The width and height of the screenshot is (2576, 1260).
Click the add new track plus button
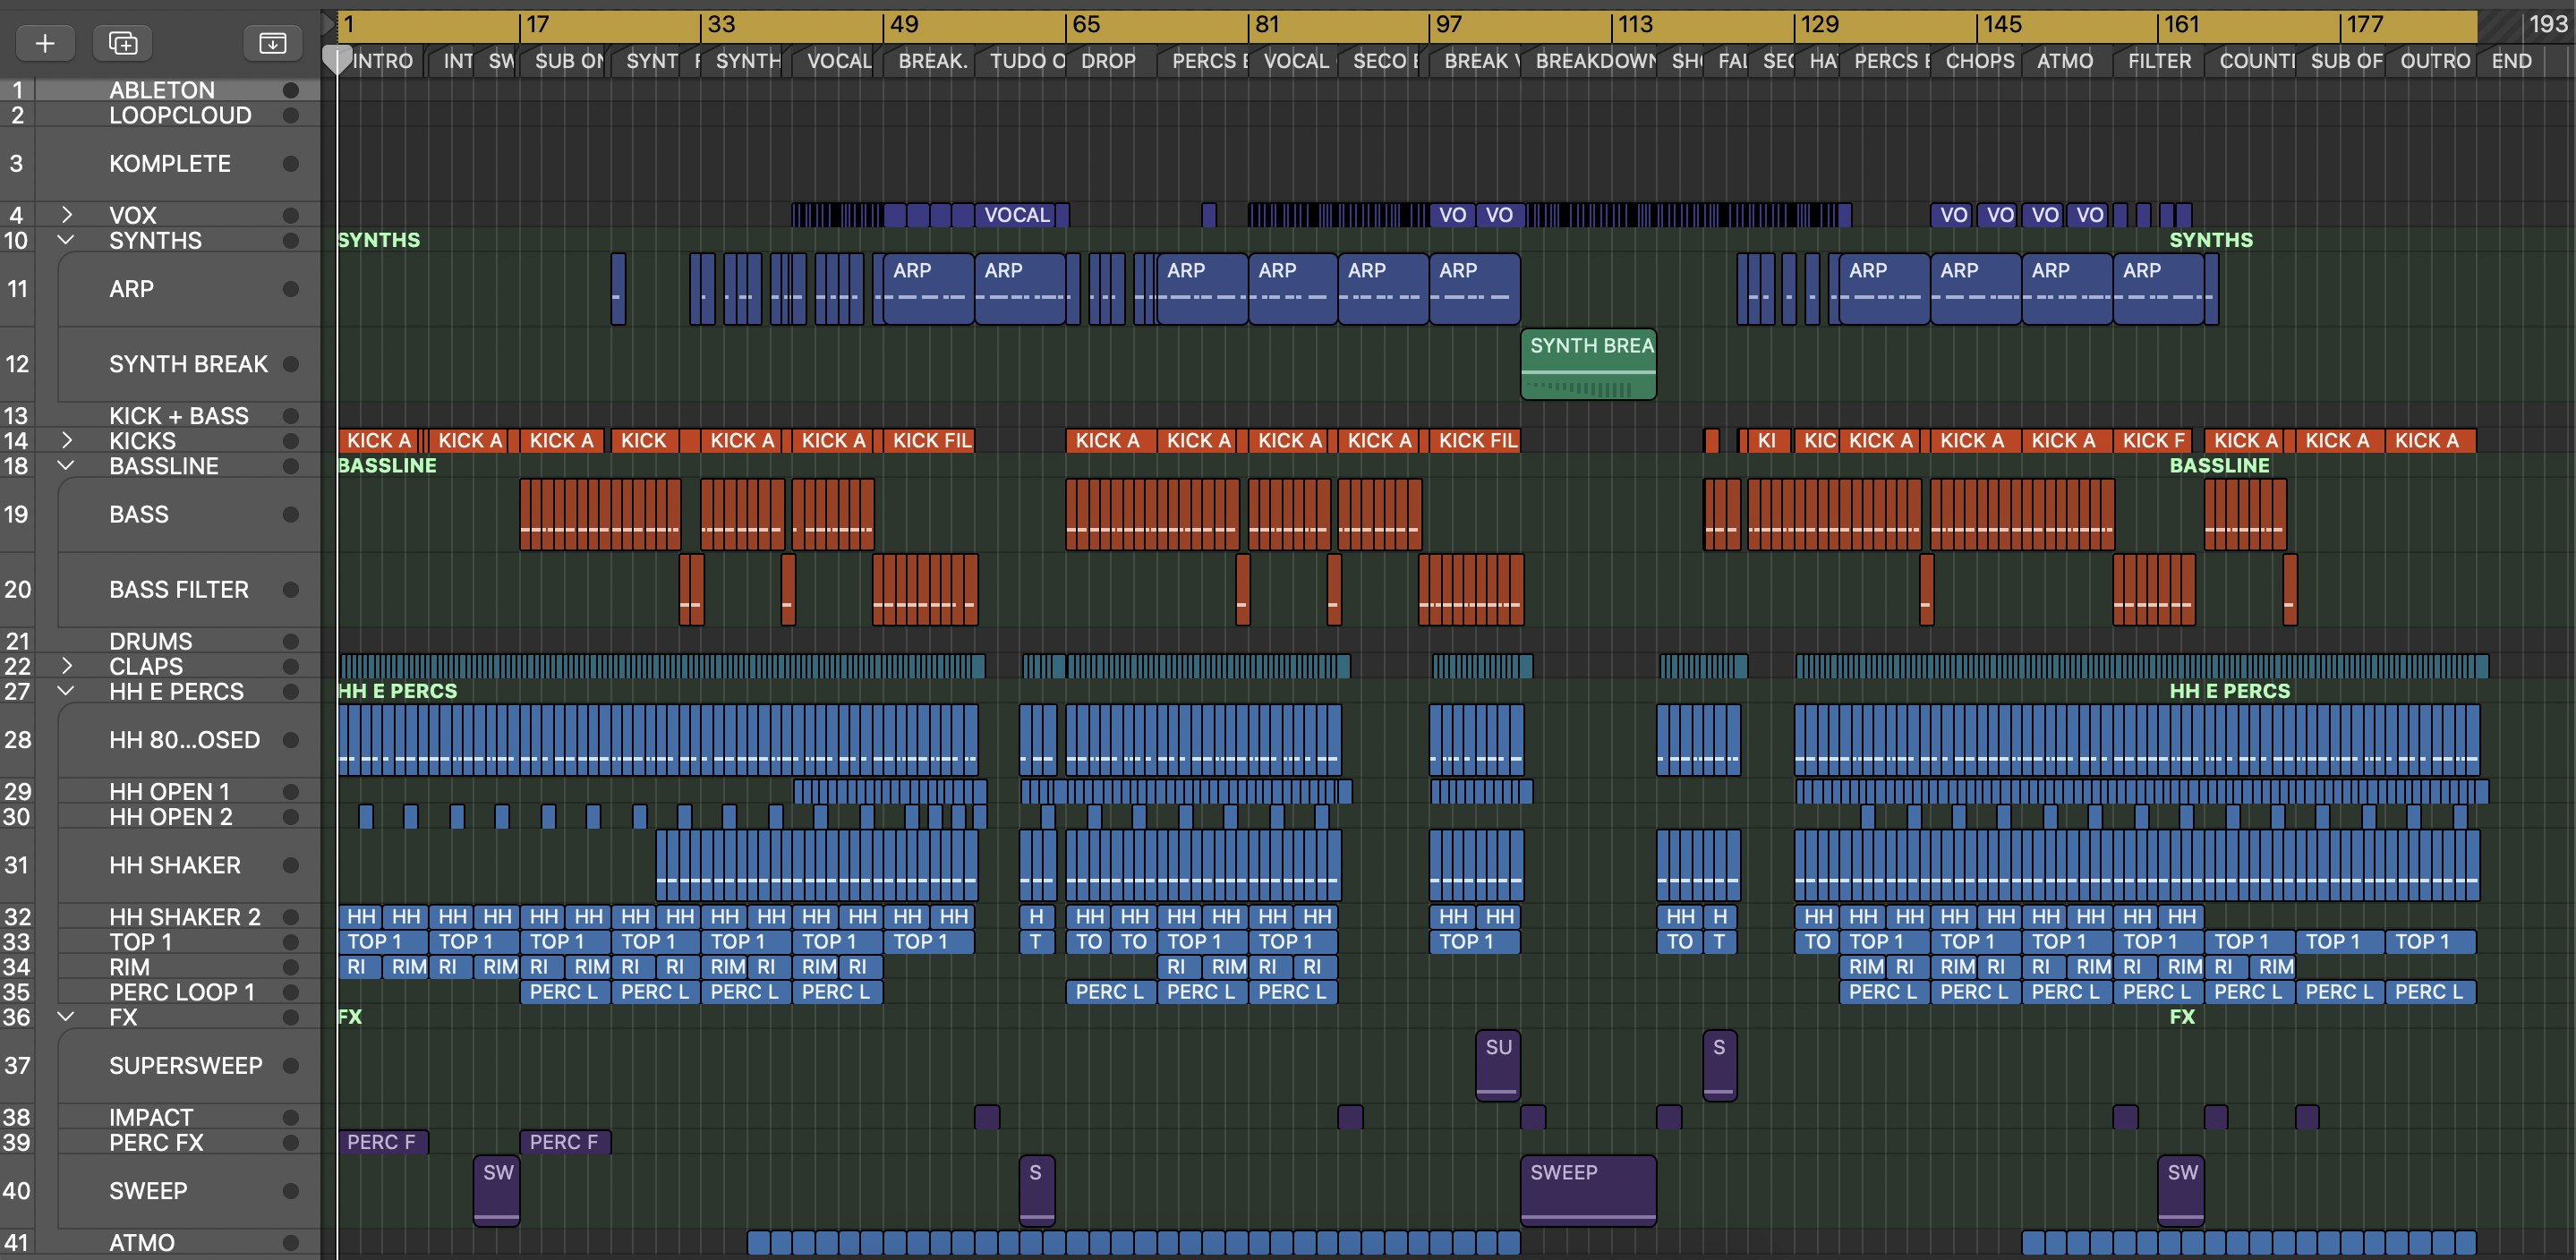45,43
